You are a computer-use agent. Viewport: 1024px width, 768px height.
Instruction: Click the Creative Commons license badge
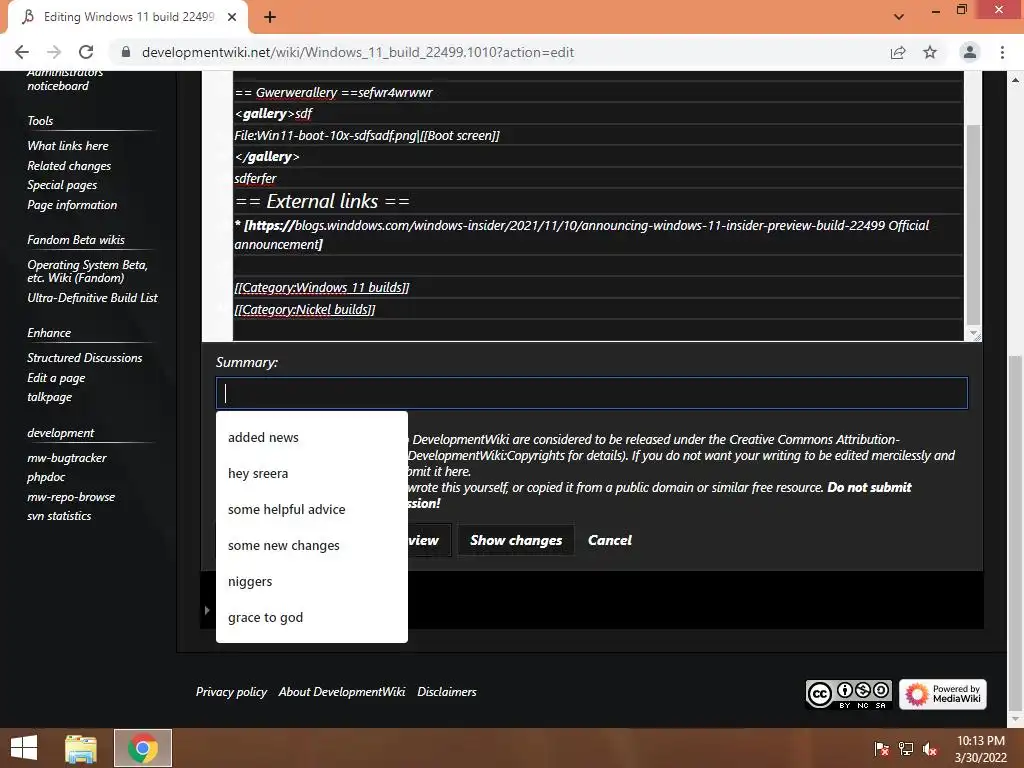[848, 694]
